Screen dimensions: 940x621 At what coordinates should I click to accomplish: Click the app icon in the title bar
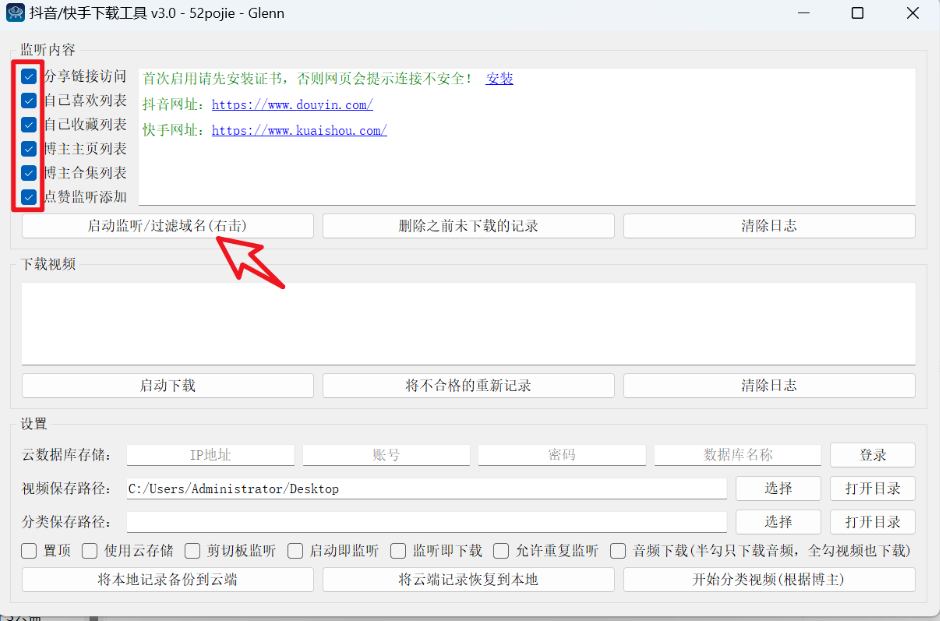click(15, 13)
